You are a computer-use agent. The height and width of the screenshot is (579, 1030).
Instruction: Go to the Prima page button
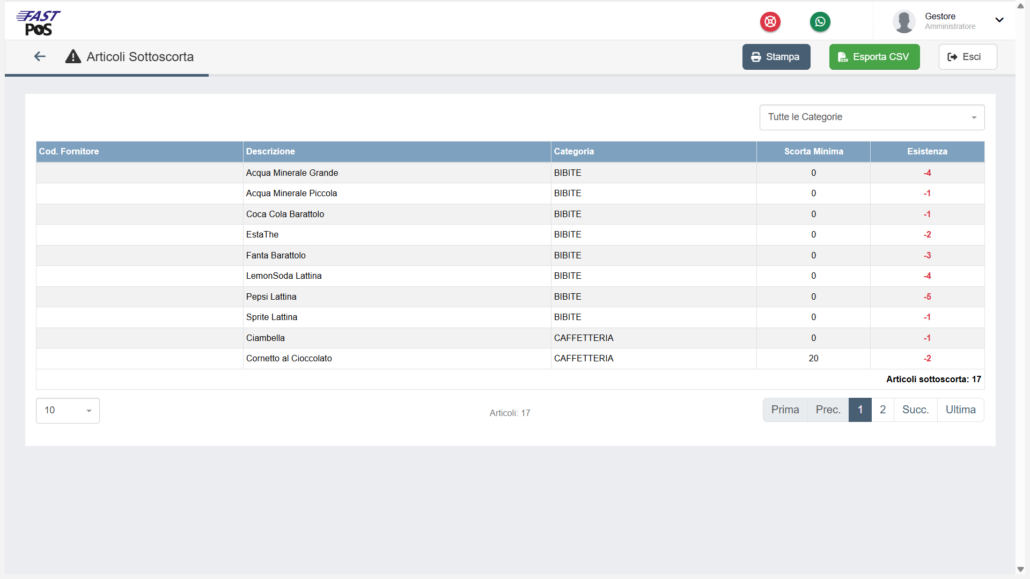pyautogui.click(x=784, y=409)
